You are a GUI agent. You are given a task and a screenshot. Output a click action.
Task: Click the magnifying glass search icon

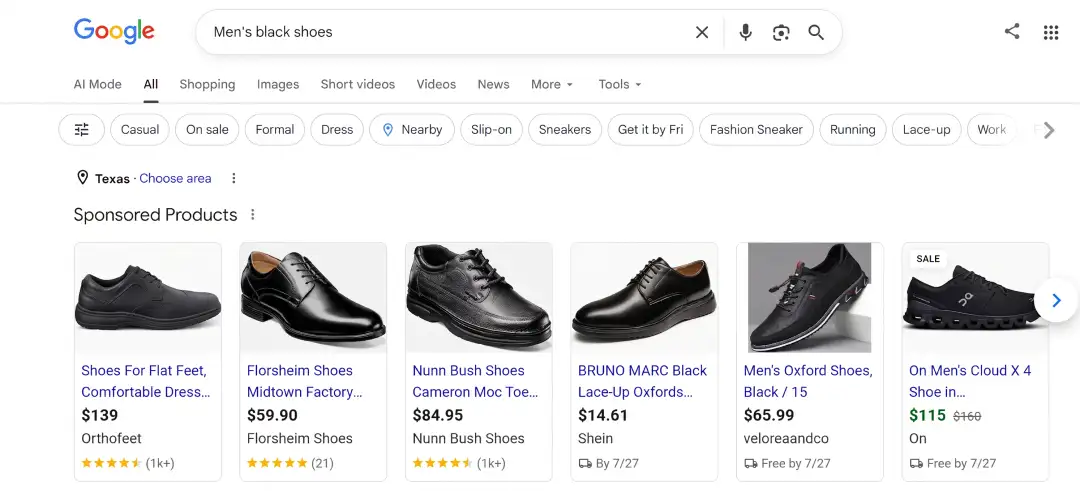pyautogui.click(x=816, y=32)
